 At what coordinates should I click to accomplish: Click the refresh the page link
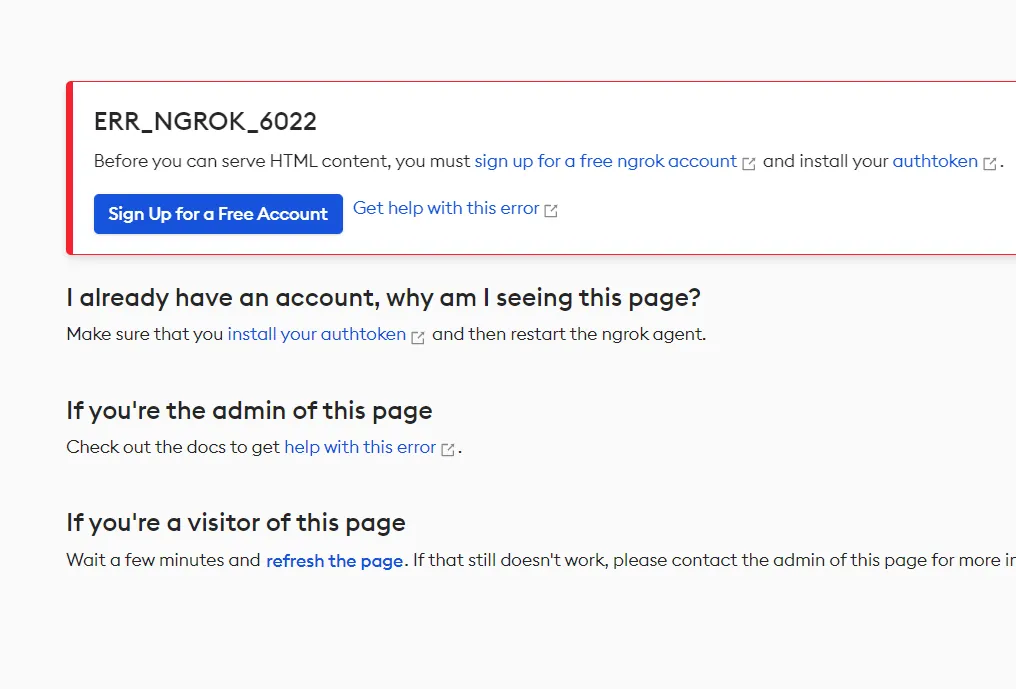click(x=334, y=561)
